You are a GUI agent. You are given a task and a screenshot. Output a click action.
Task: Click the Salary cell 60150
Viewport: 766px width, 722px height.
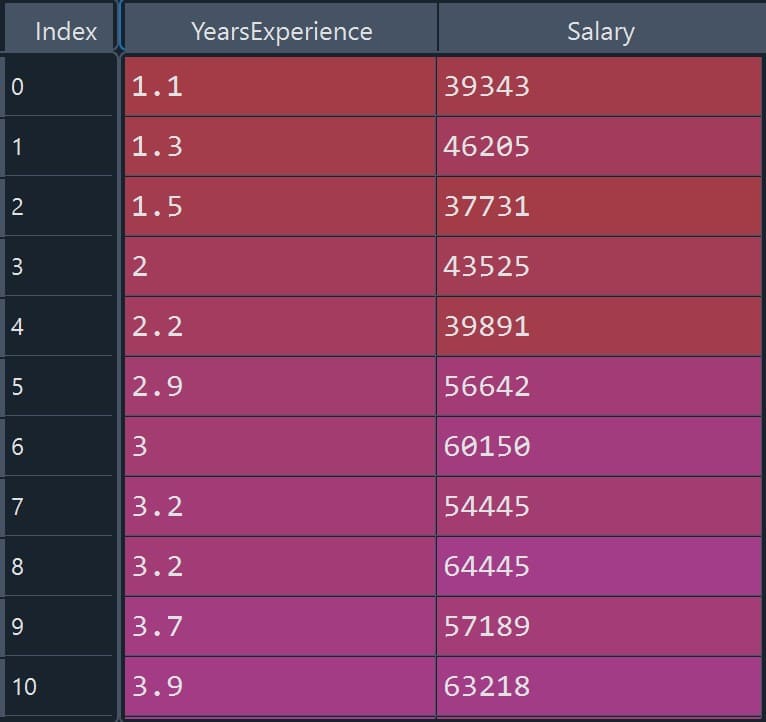(598, 447)
